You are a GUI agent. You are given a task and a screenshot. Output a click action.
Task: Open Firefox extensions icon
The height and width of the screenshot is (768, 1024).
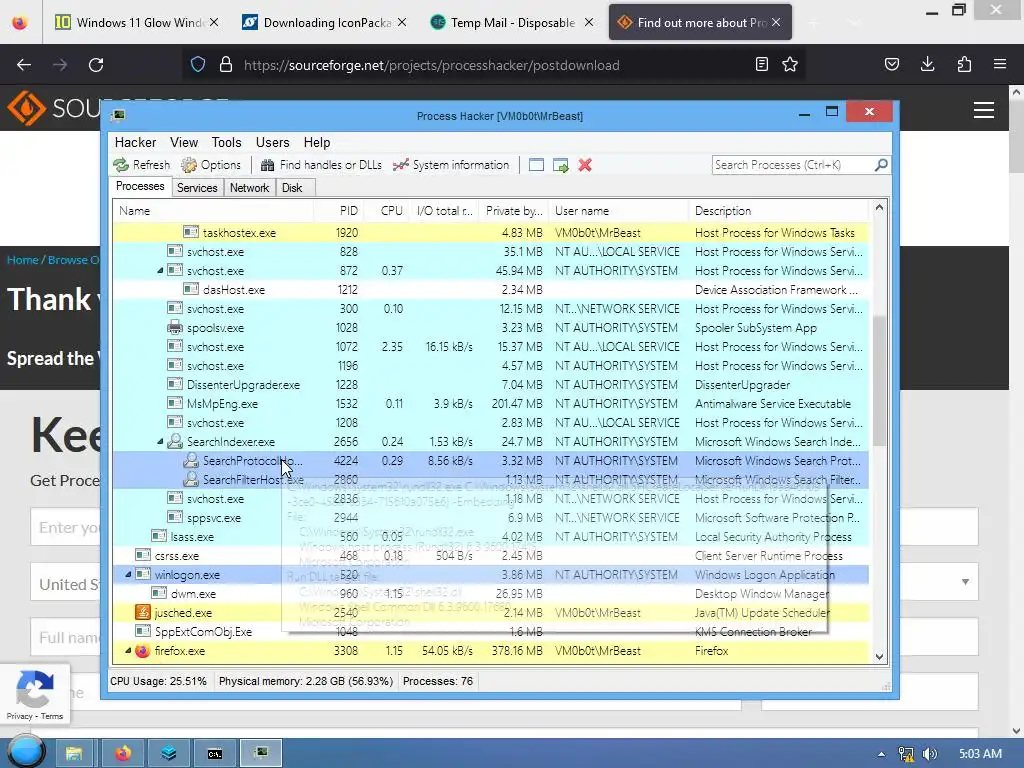tap(964, 64)
